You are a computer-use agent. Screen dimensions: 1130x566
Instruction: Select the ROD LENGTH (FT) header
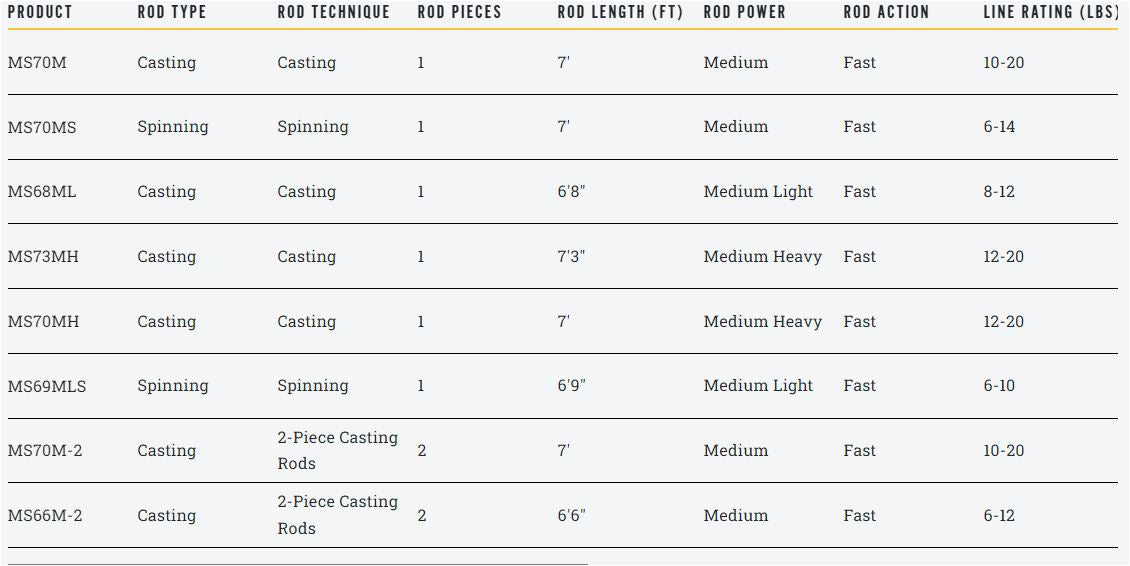coord(620,12)
